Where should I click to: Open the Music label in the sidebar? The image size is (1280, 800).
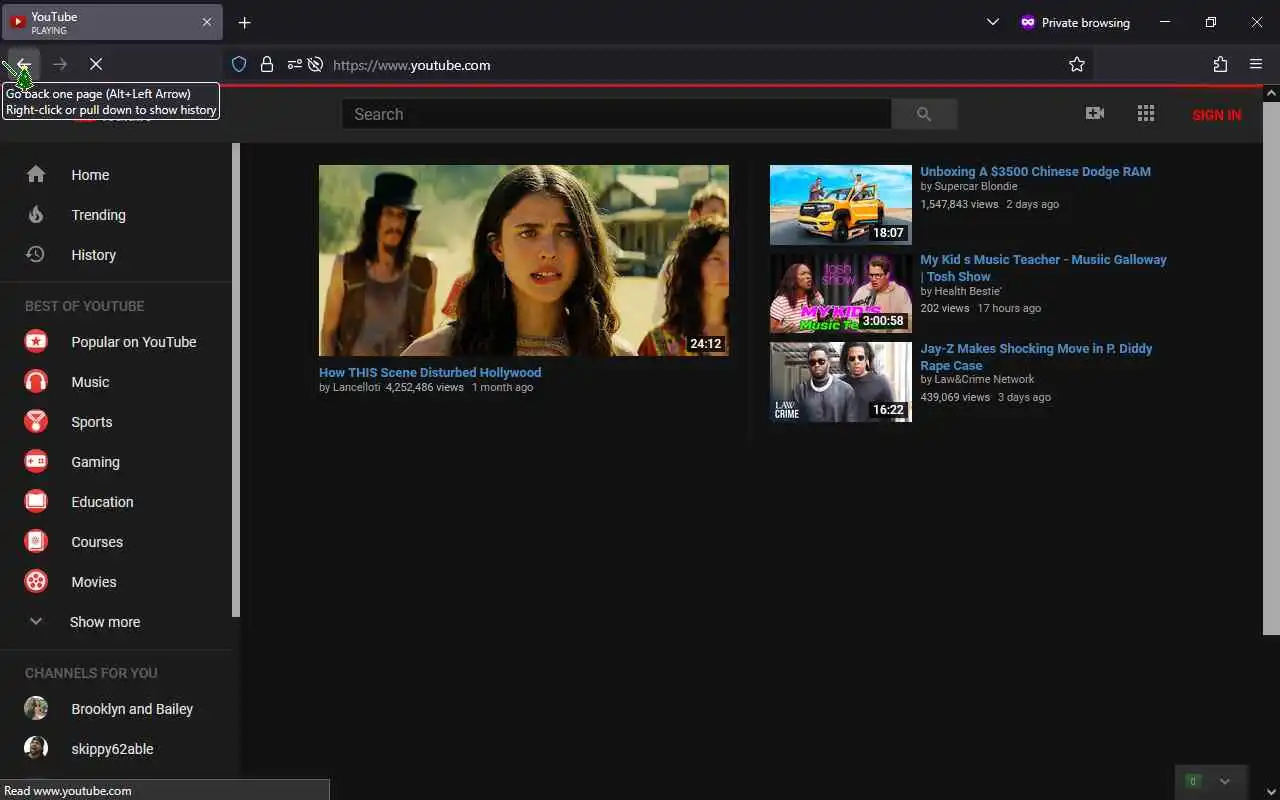click(x=90, y=382)
